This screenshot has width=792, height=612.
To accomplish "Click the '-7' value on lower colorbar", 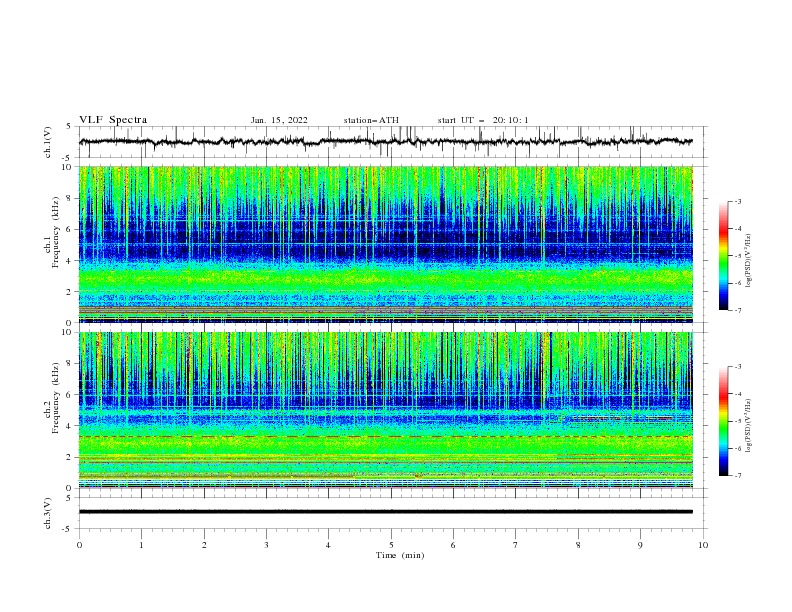I will coord(737,476).
